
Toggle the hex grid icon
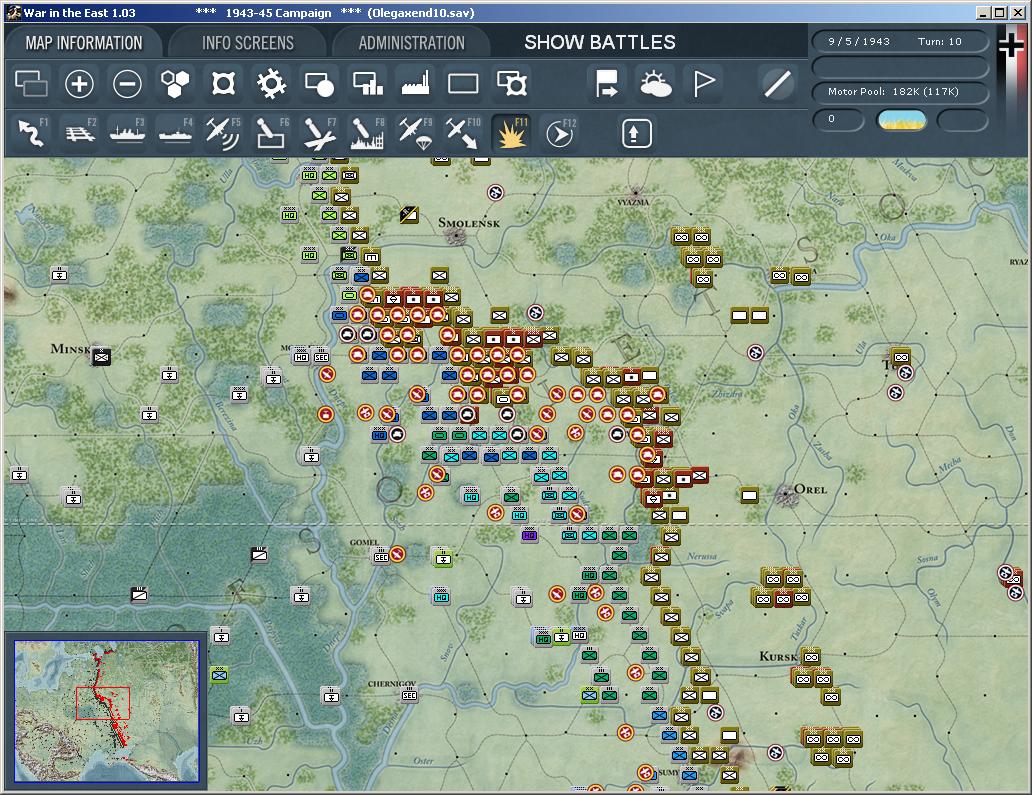point(175,84)
